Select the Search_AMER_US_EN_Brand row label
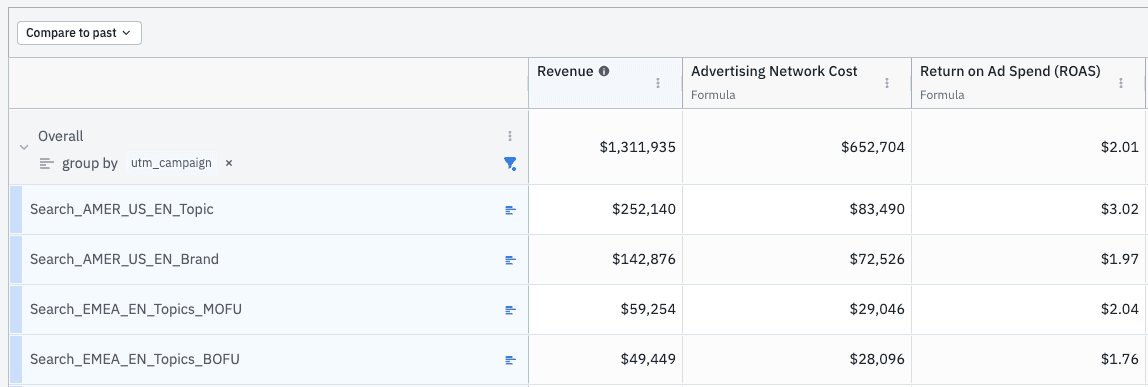 124,259
